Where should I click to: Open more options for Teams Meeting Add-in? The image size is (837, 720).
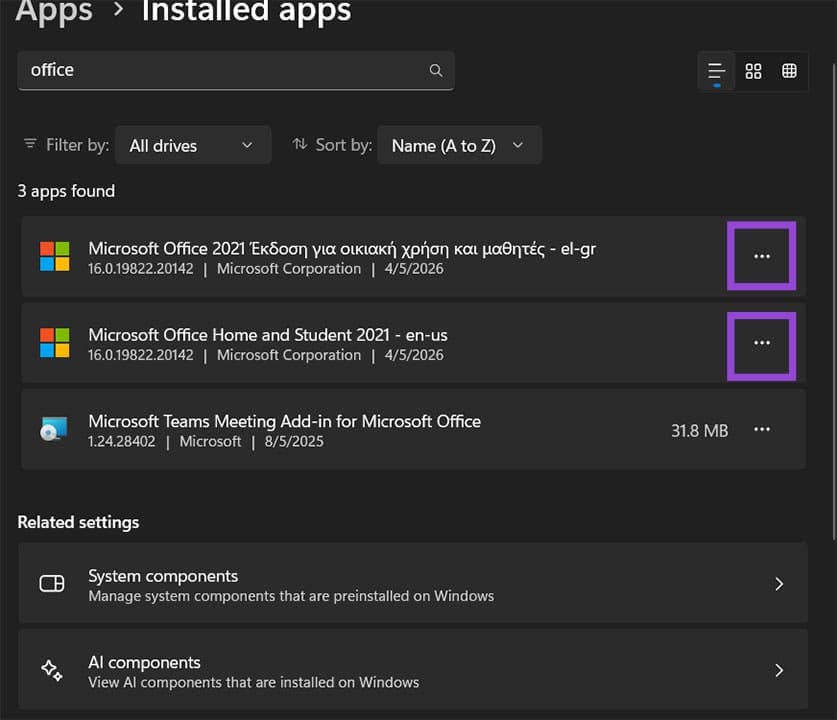click(x=762, y=430)
